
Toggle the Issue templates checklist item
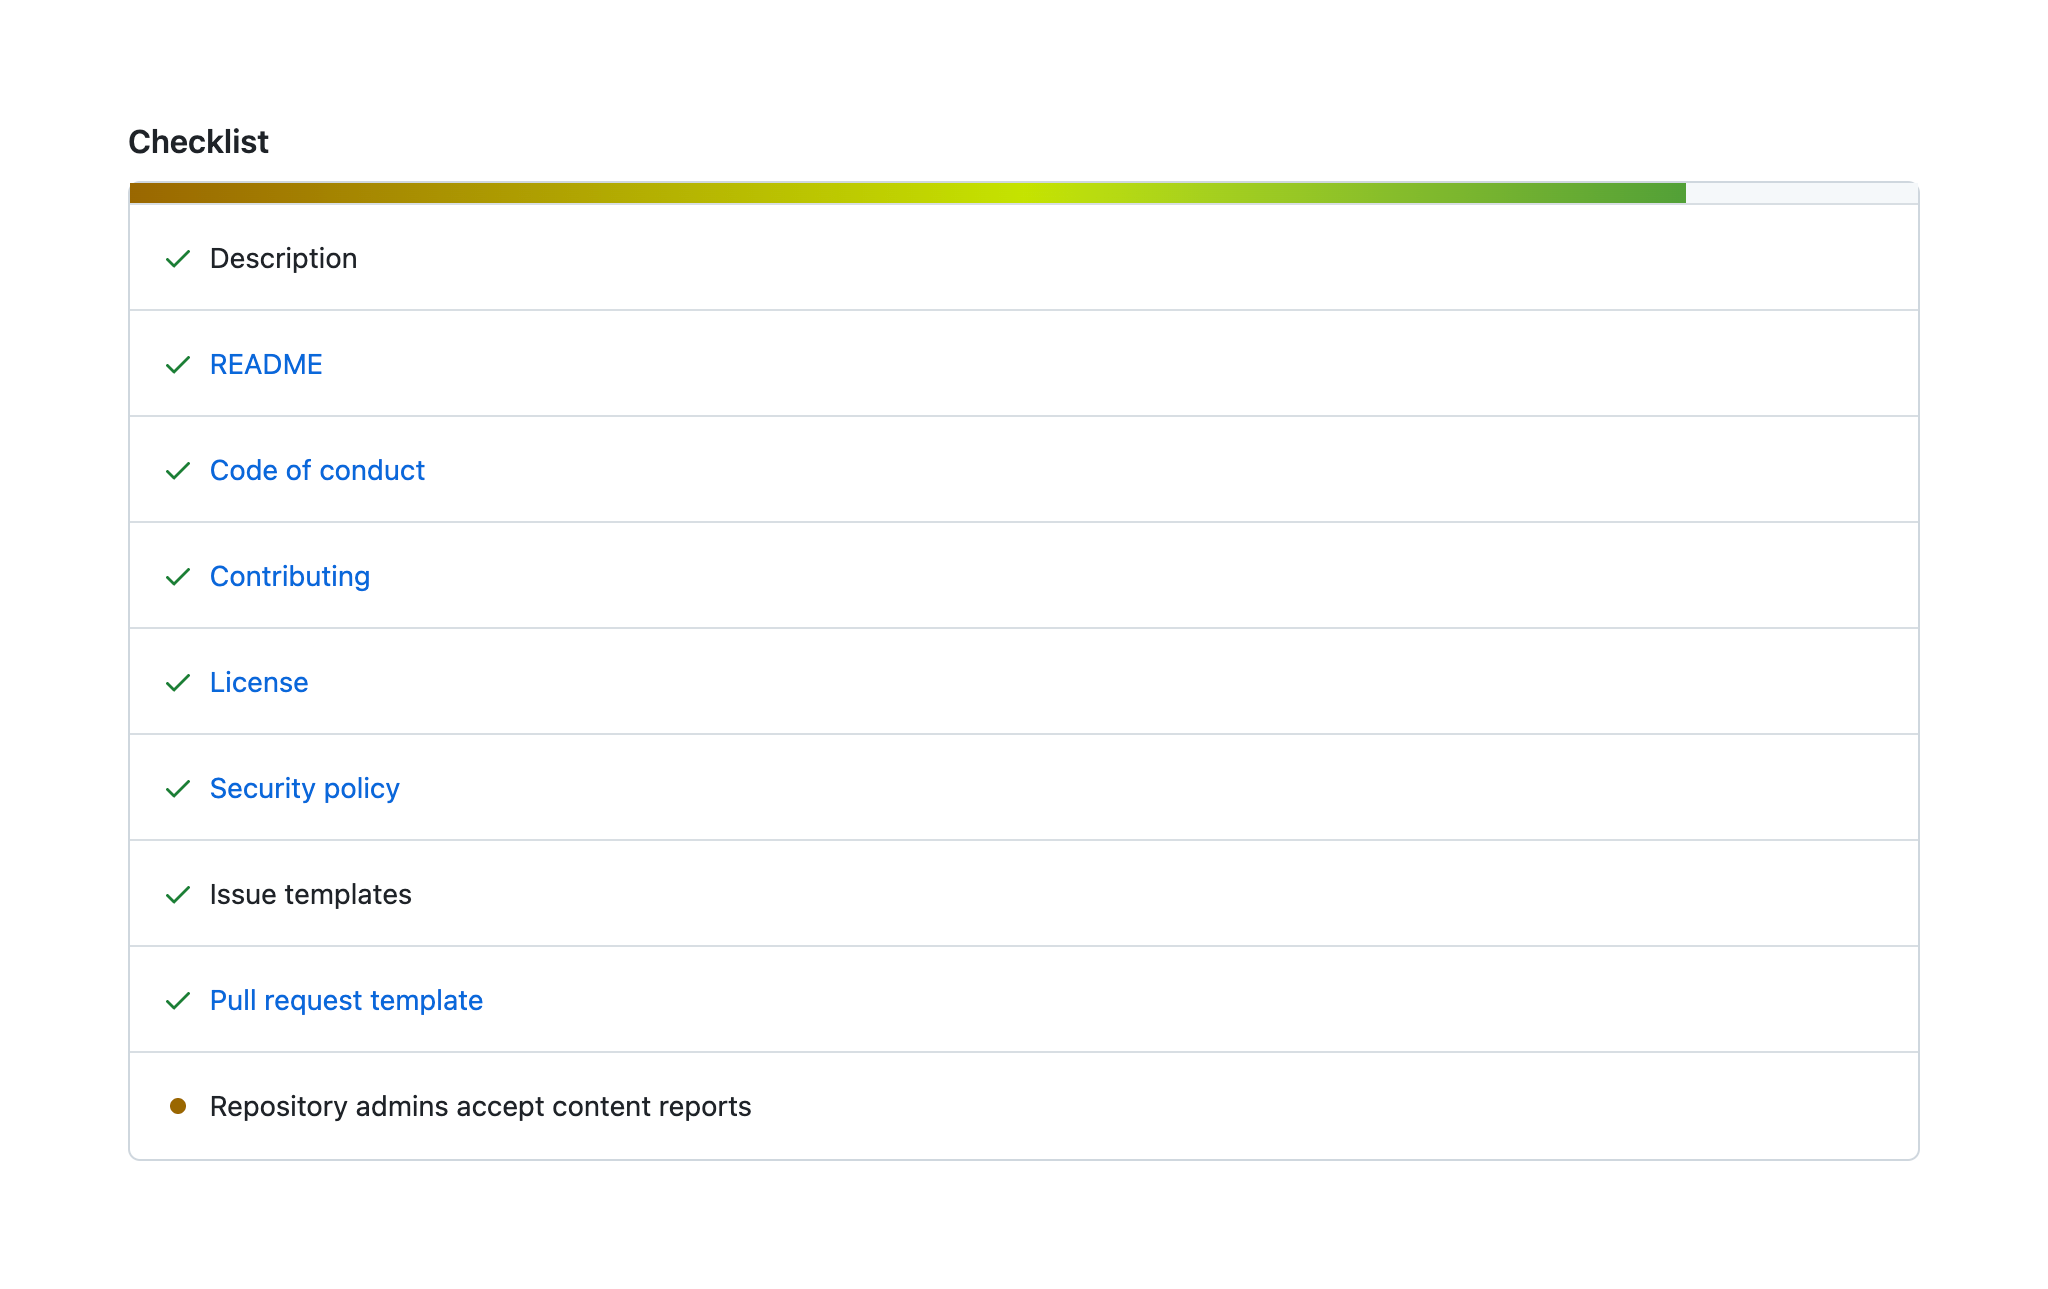point(310,894)
